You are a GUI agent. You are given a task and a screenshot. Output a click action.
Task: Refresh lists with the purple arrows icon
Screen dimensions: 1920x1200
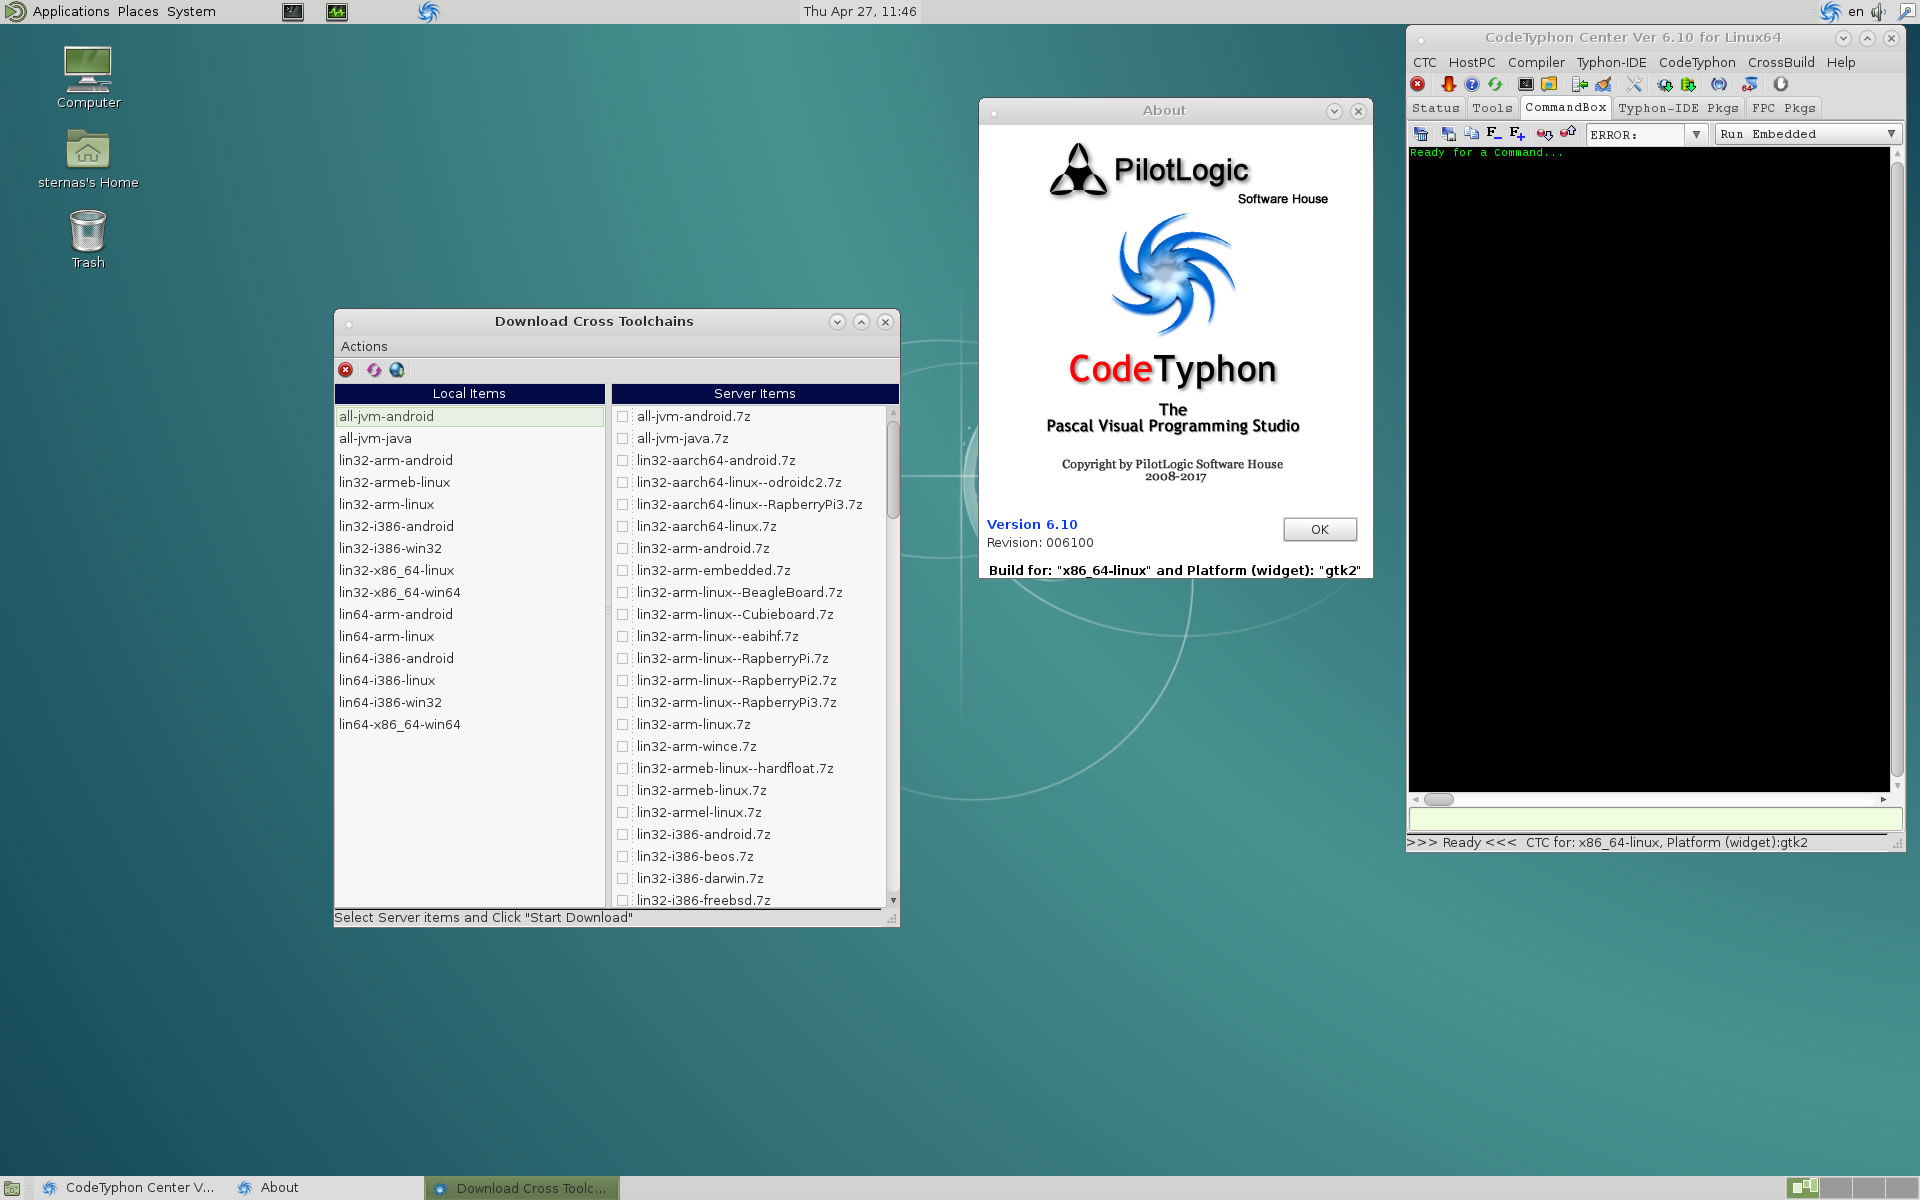pyautogui.click(x=374, y=370)
